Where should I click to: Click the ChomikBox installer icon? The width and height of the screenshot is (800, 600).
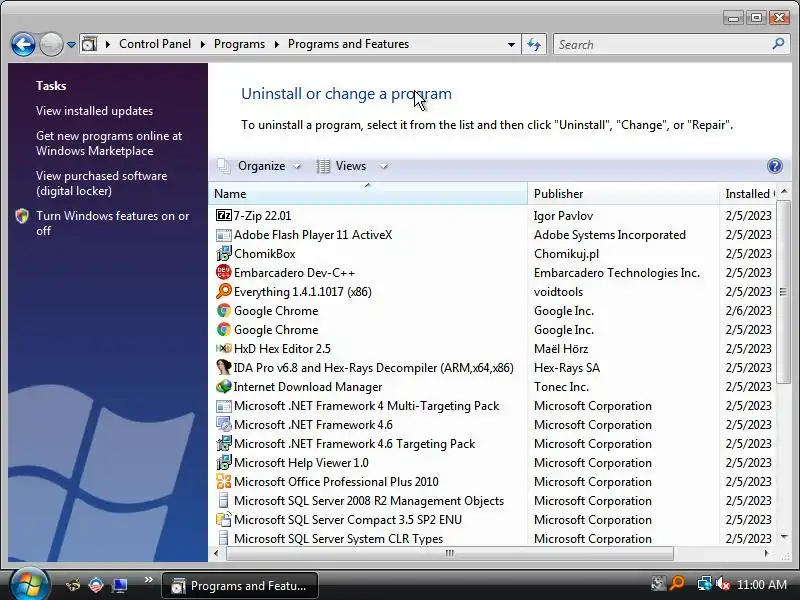click(x=223, y=254)
